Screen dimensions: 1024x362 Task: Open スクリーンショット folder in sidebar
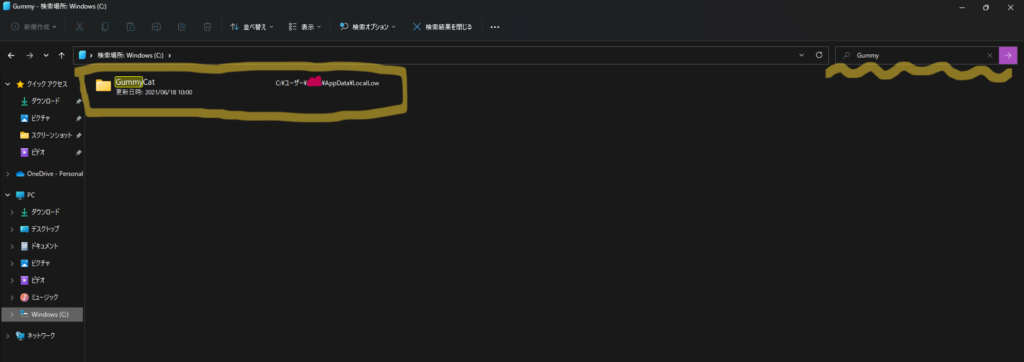pyautogui.click(x=47, y=135)
